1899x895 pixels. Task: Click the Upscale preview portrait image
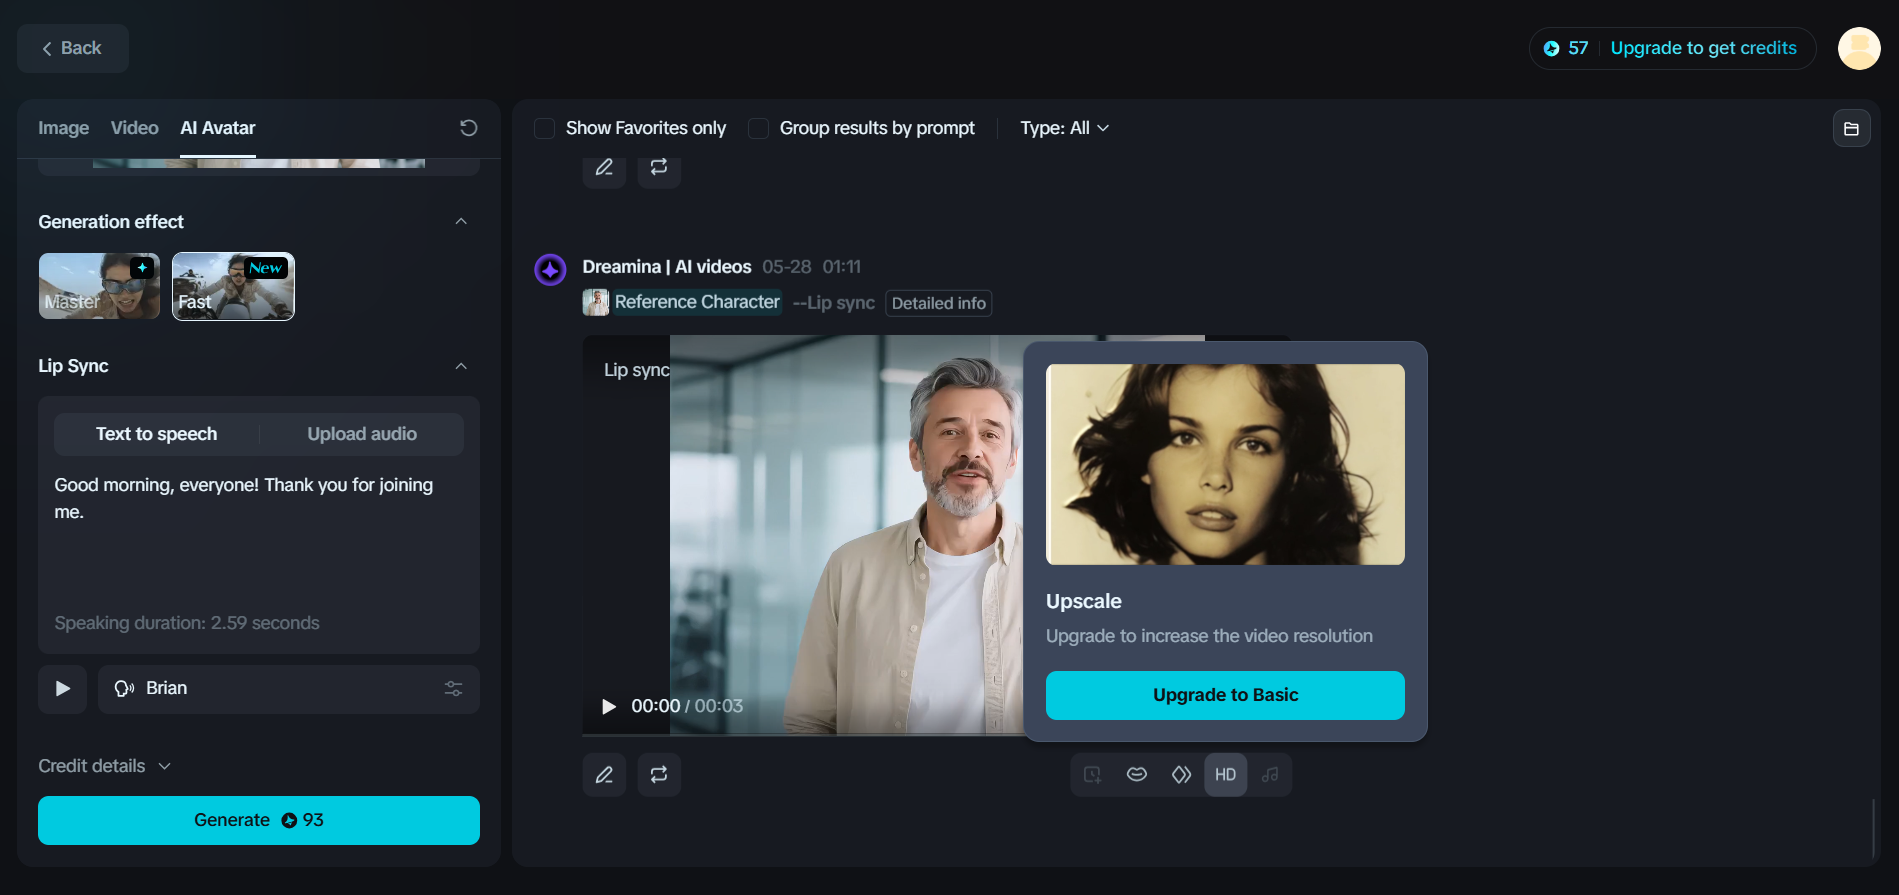[x=1225, y=464]
